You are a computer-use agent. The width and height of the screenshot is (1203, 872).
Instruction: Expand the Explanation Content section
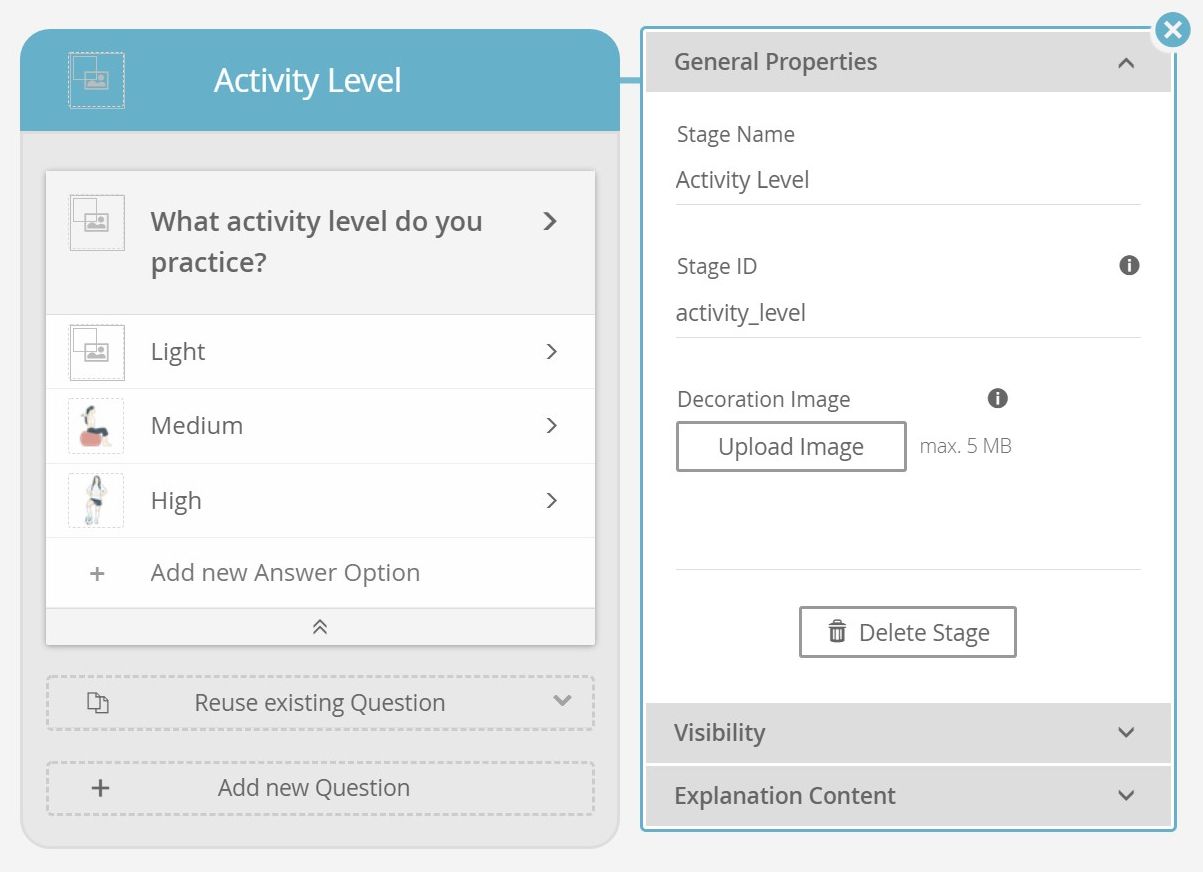1126,796
